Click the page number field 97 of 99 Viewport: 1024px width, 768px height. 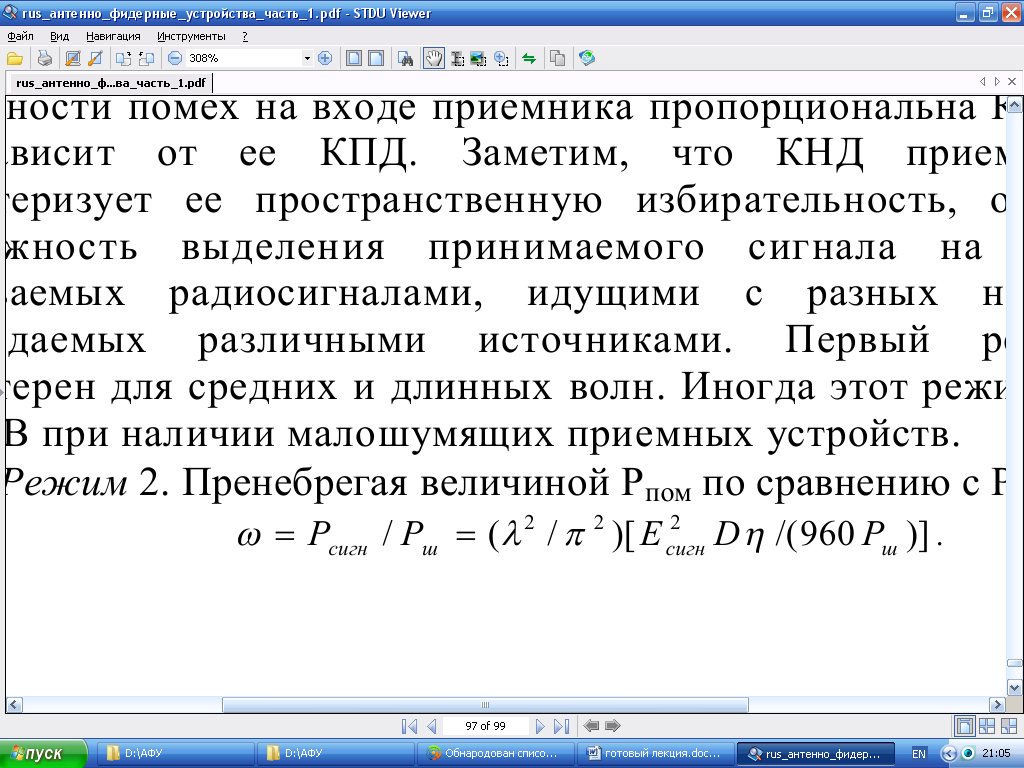pos(485,726)
